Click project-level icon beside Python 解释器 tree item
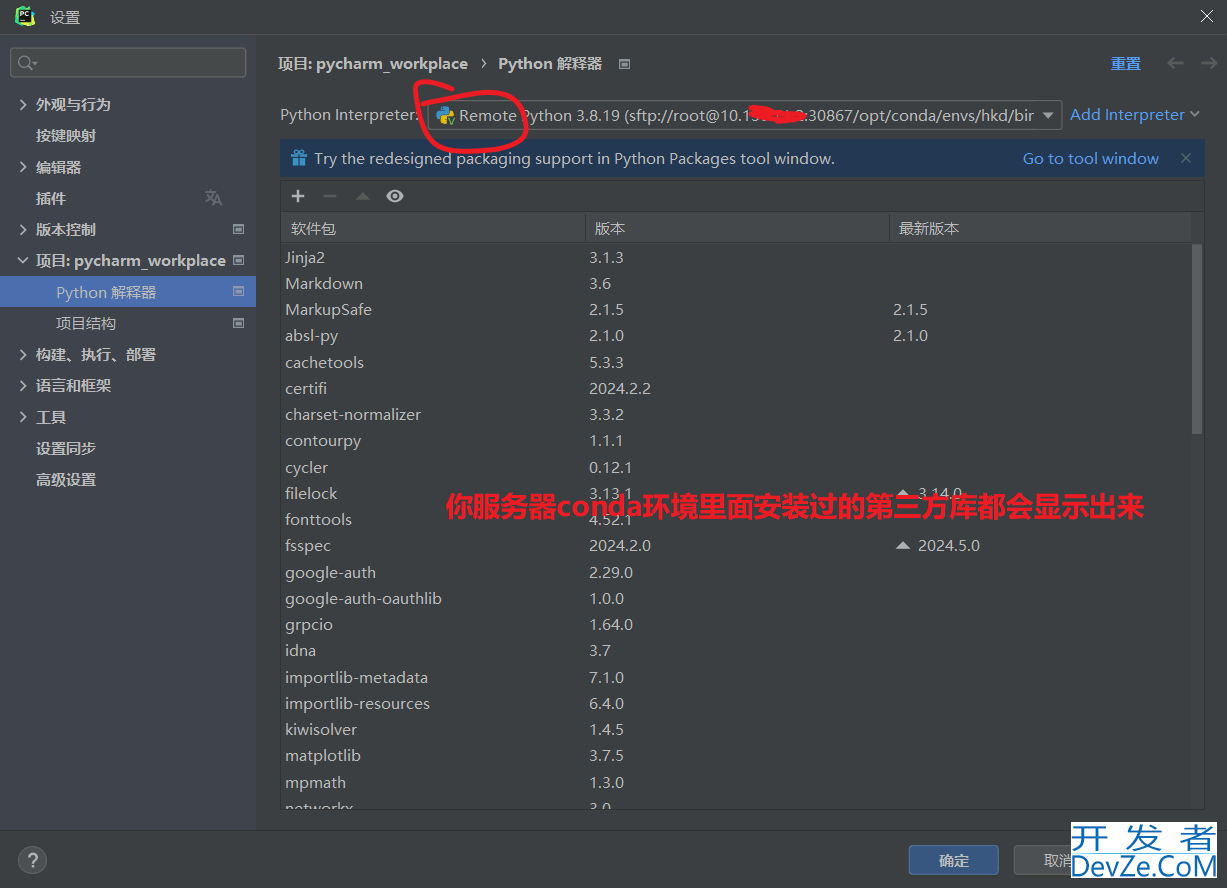 point(238,292)
